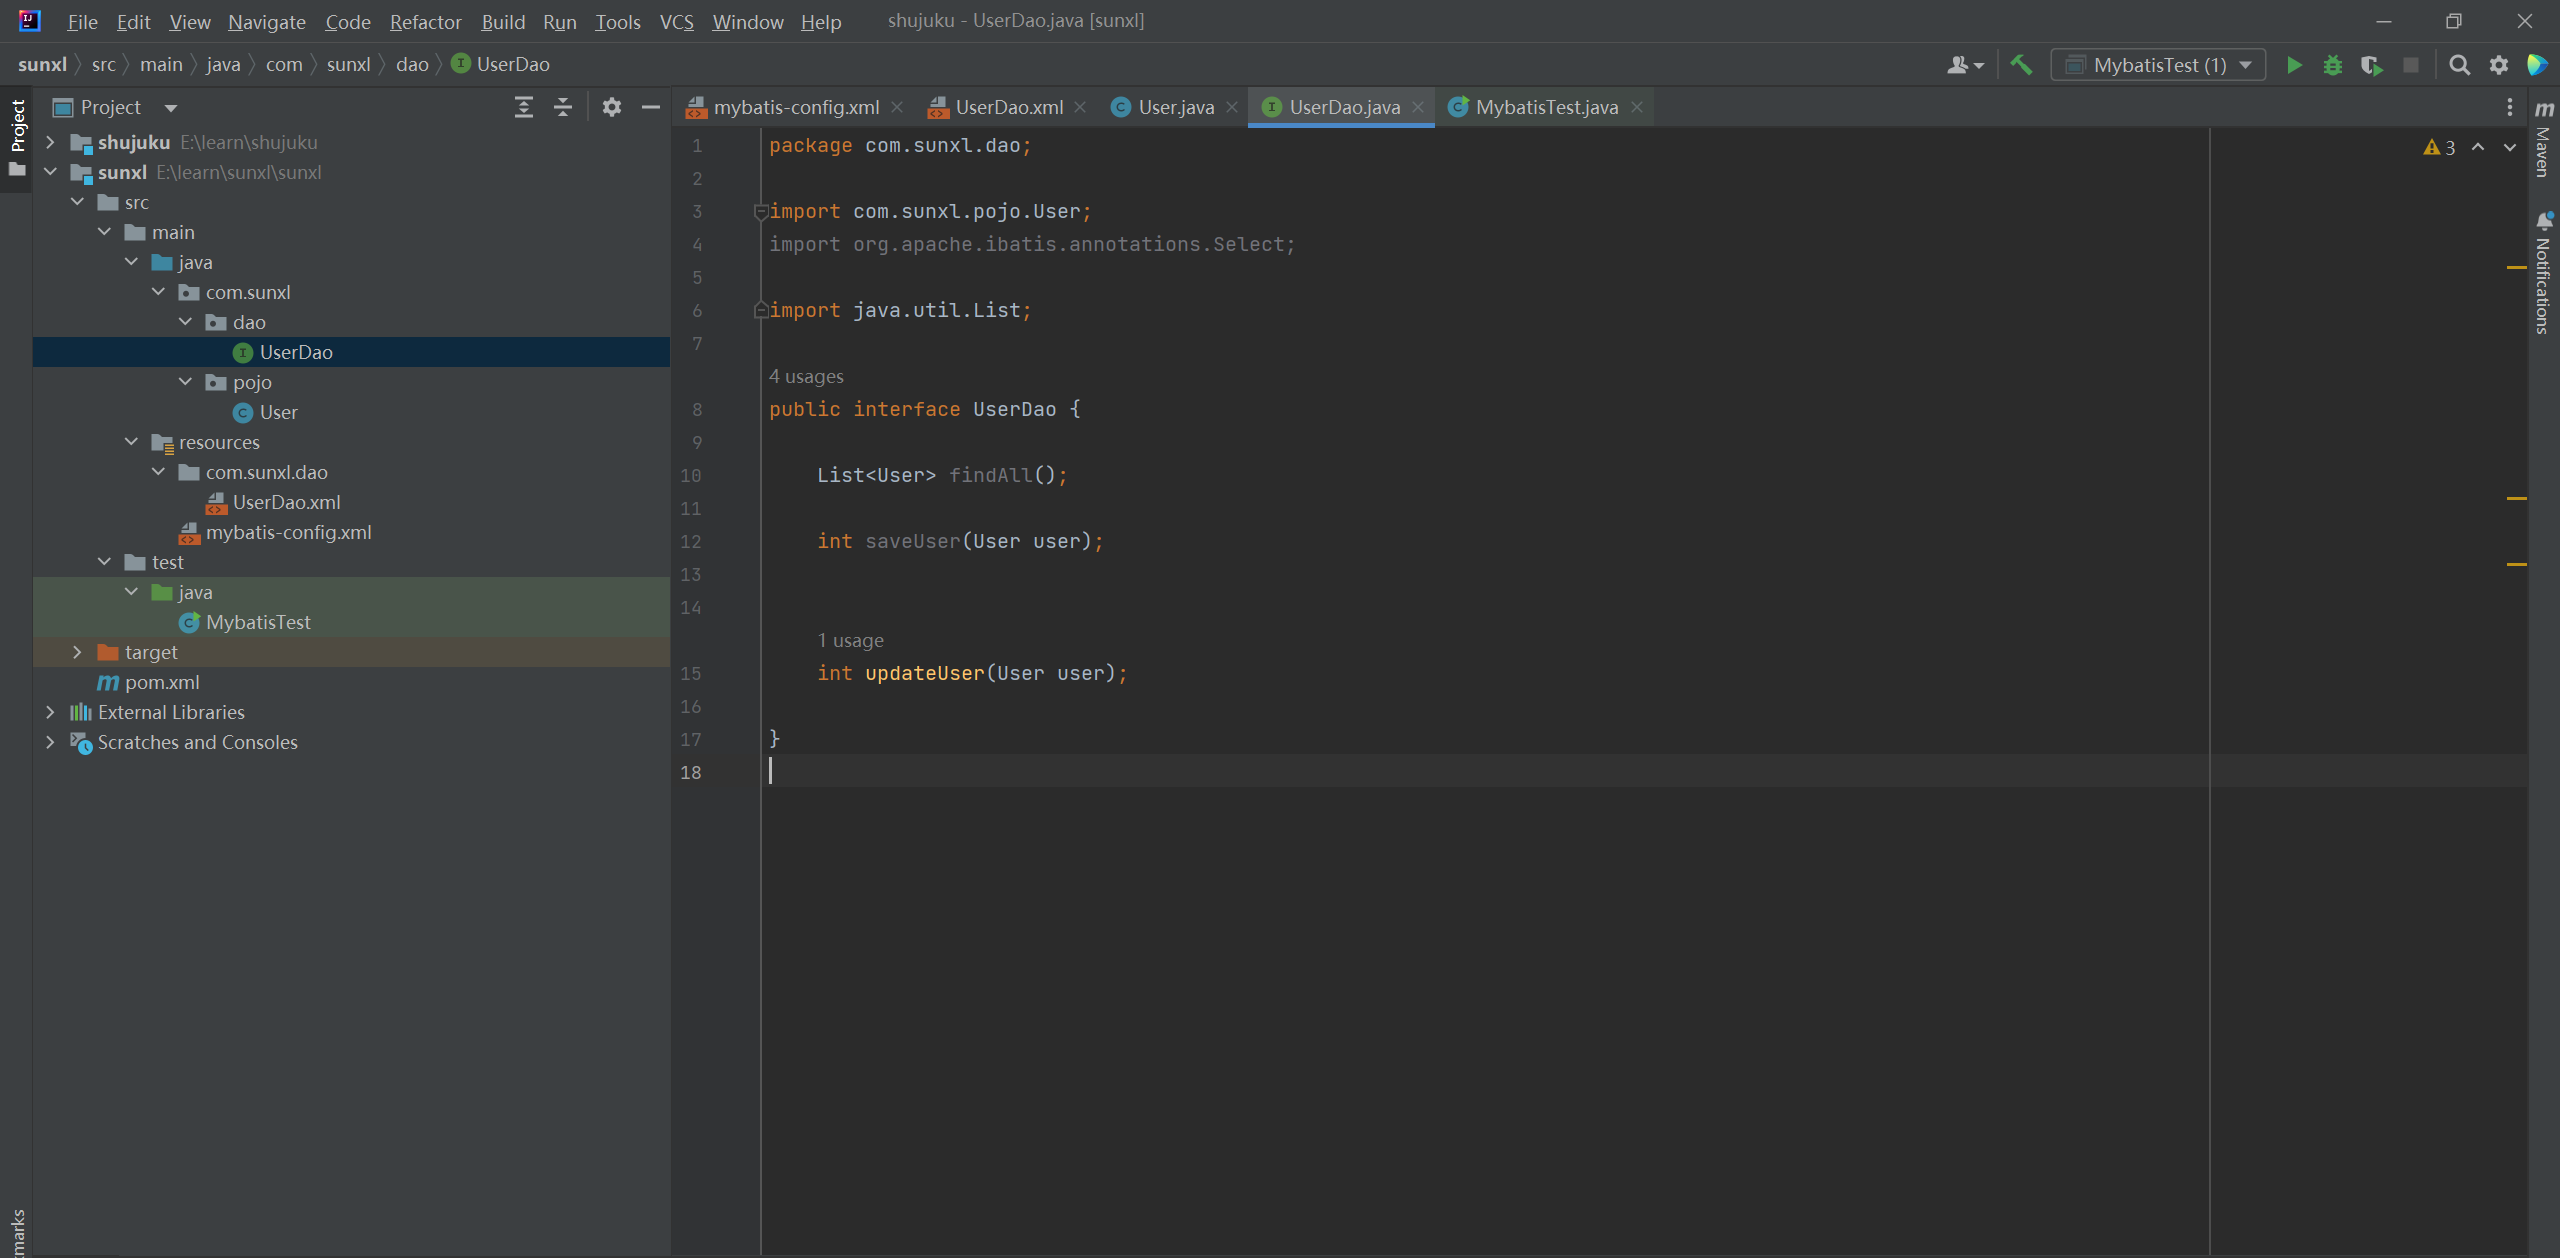Screen dimensions: 2560x1258
Task: Open Project panel options gear
Action: (x=612, y=107)
